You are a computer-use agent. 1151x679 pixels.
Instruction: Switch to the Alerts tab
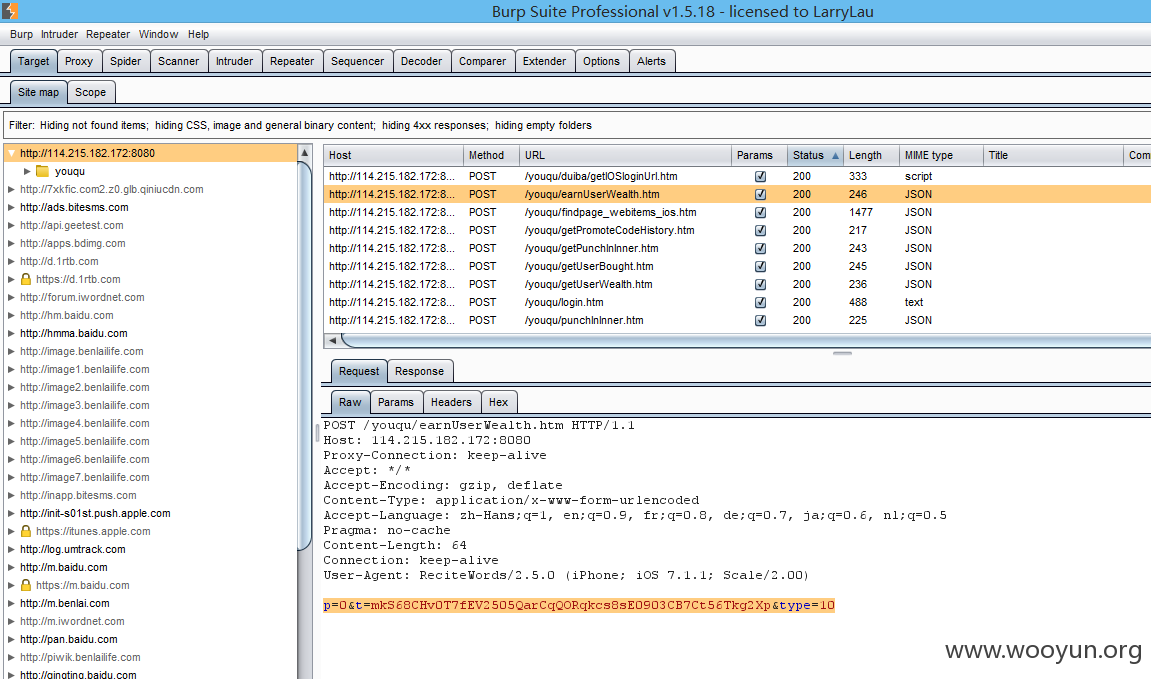click(651, 61)
